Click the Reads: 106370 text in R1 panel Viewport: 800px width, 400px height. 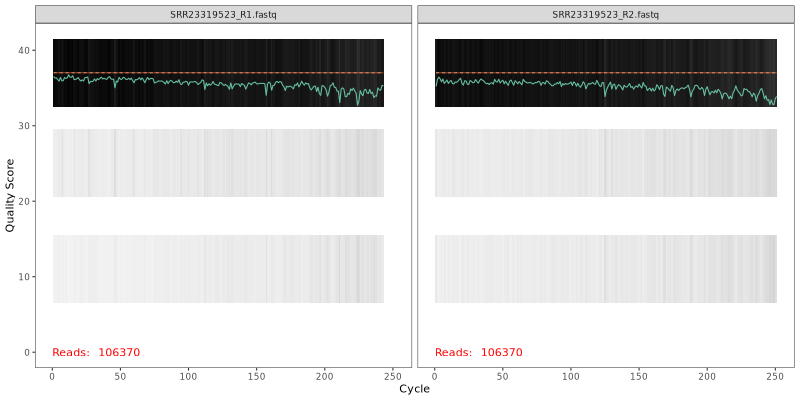96,352
